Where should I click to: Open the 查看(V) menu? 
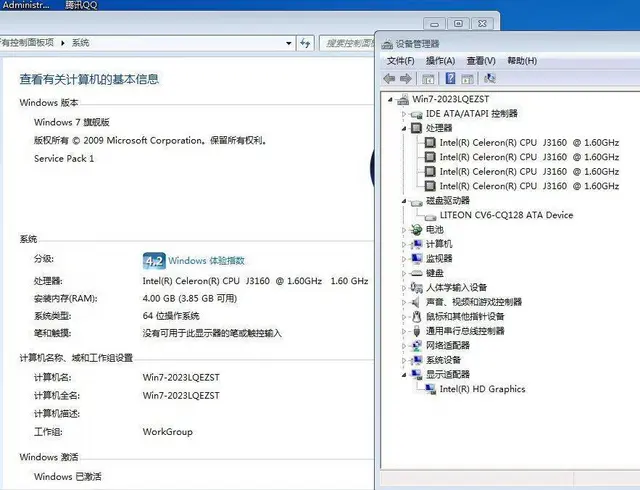point(481,61)
